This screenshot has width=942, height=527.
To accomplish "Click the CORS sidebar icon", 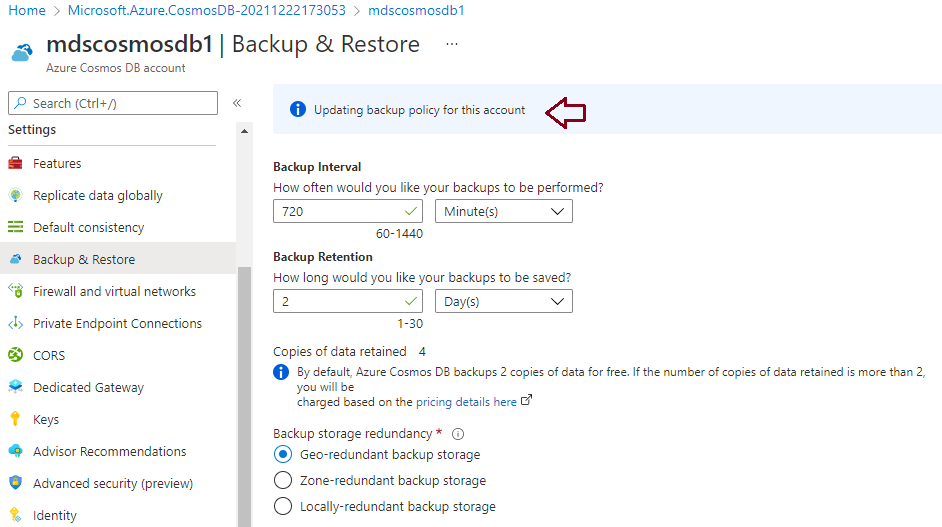I will pyautogui.click(x=16, y=355).
